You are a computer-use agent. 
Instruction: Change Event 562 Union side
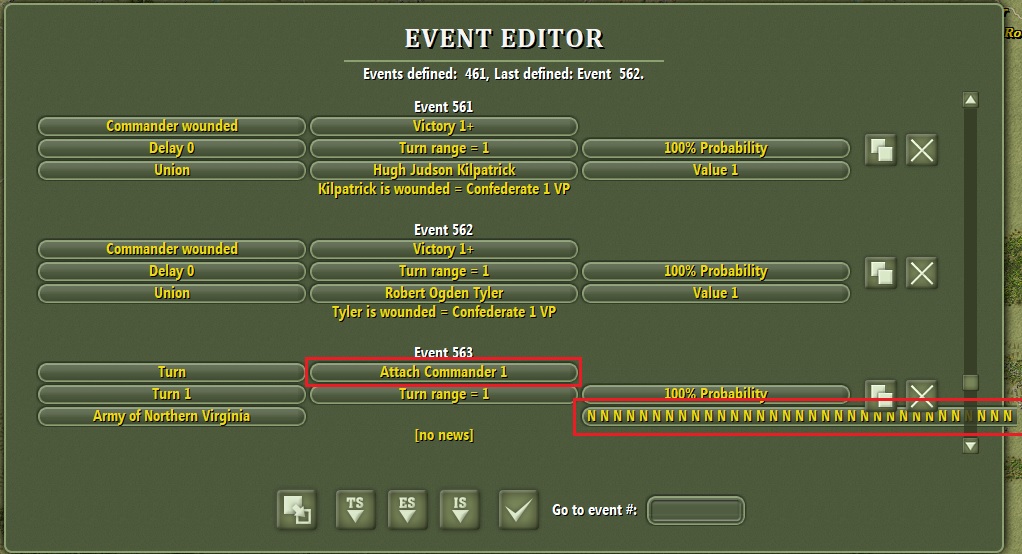coord(171,293)
